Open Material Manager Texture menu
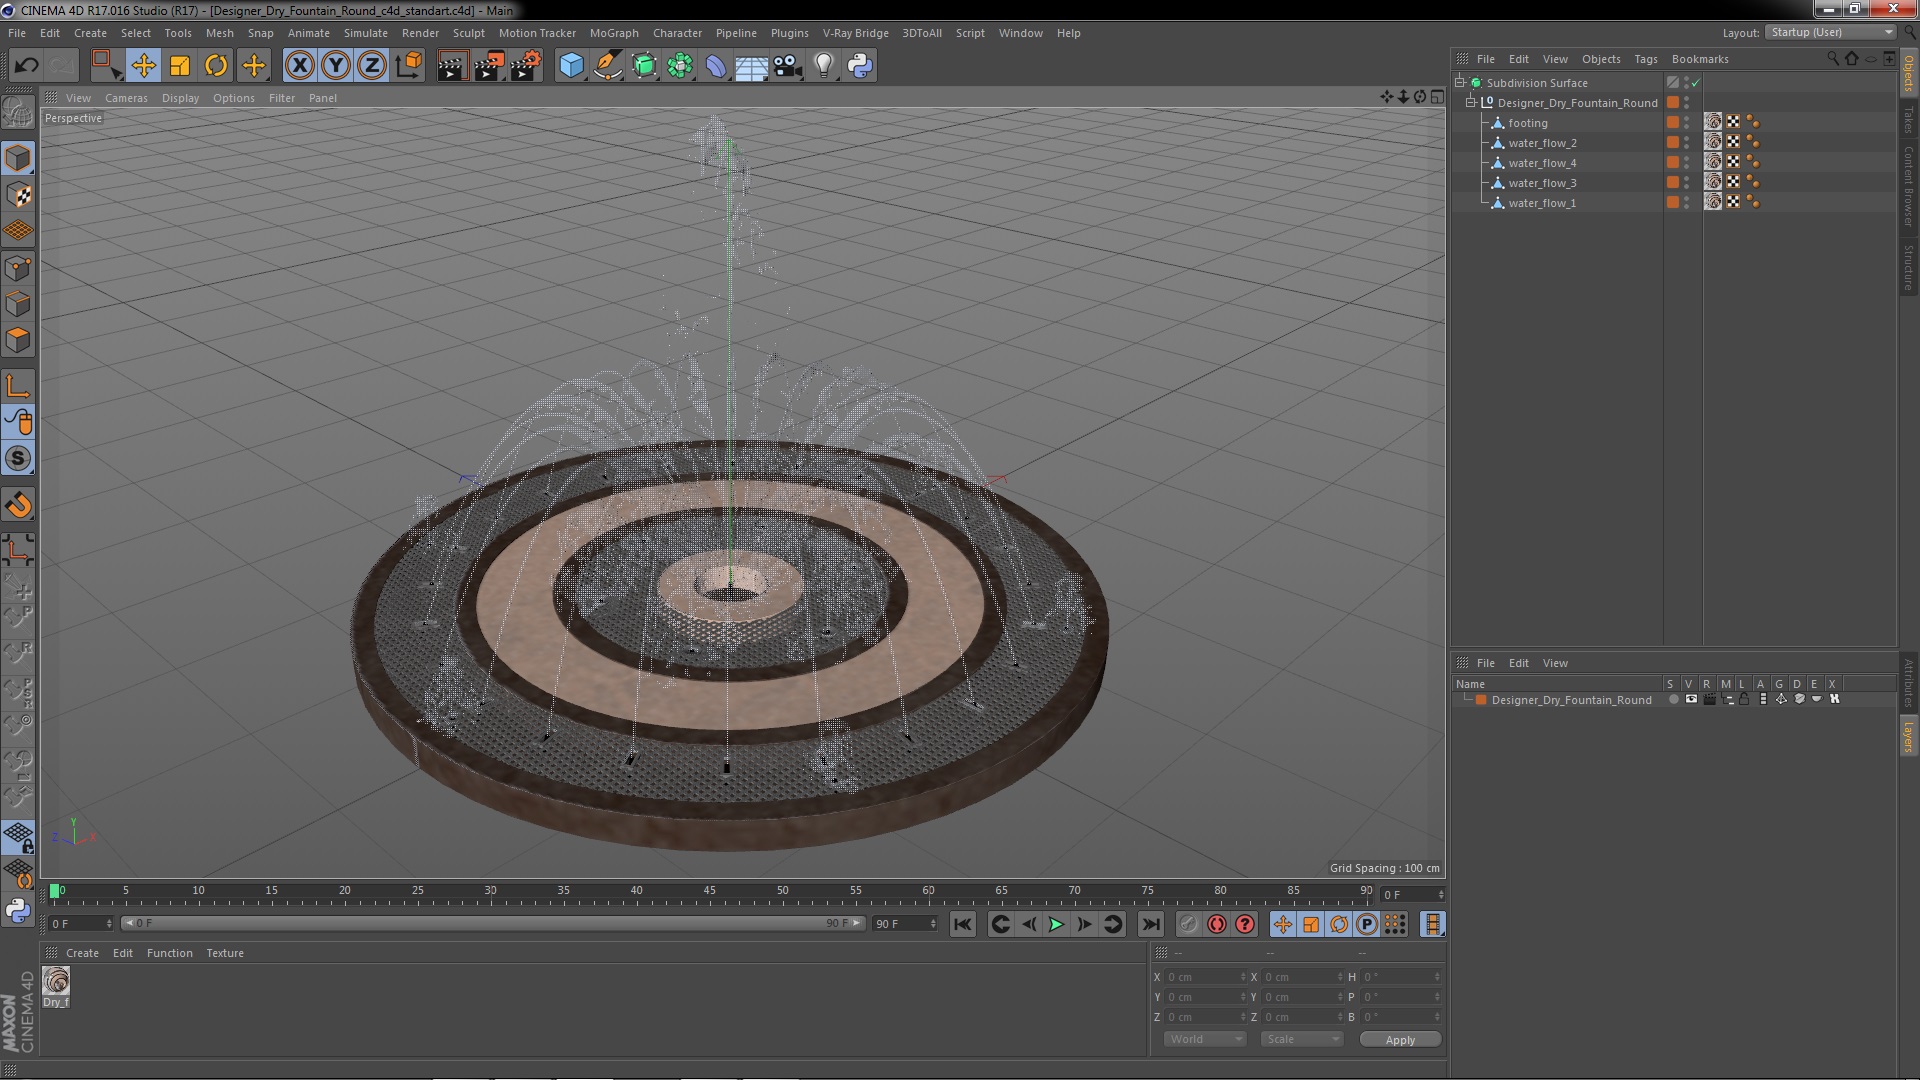 [224, 953]
